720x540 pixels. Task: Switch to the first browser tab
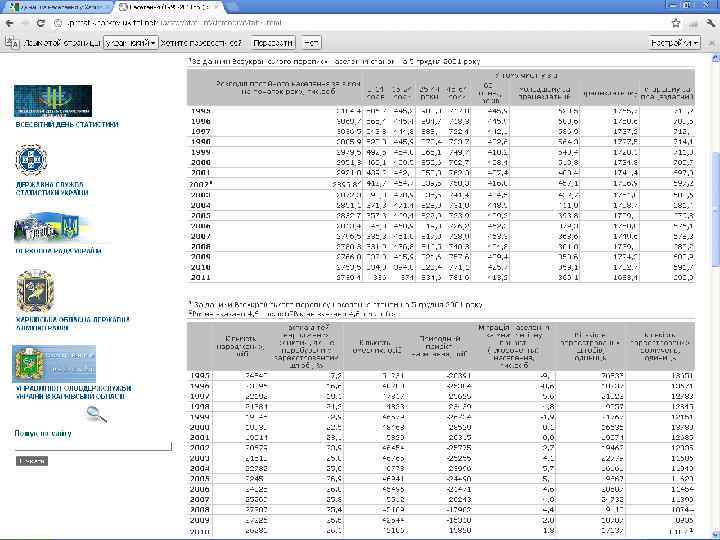(x=57, y=7)
